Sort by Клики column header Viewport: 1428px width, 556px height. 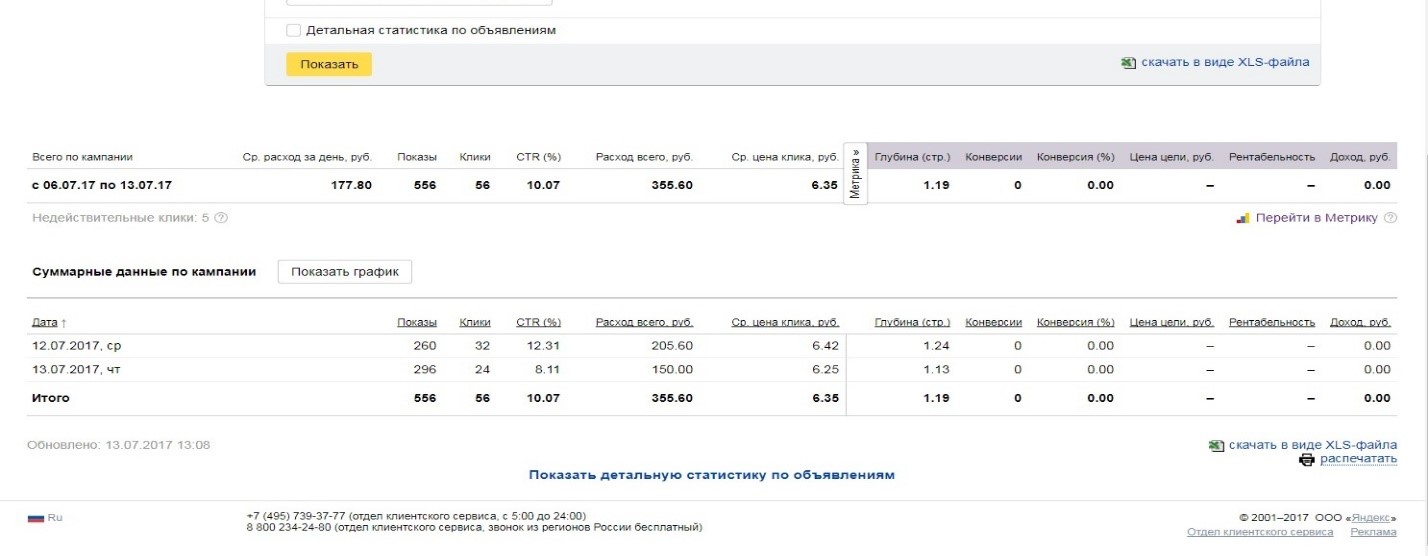(474, 322)
